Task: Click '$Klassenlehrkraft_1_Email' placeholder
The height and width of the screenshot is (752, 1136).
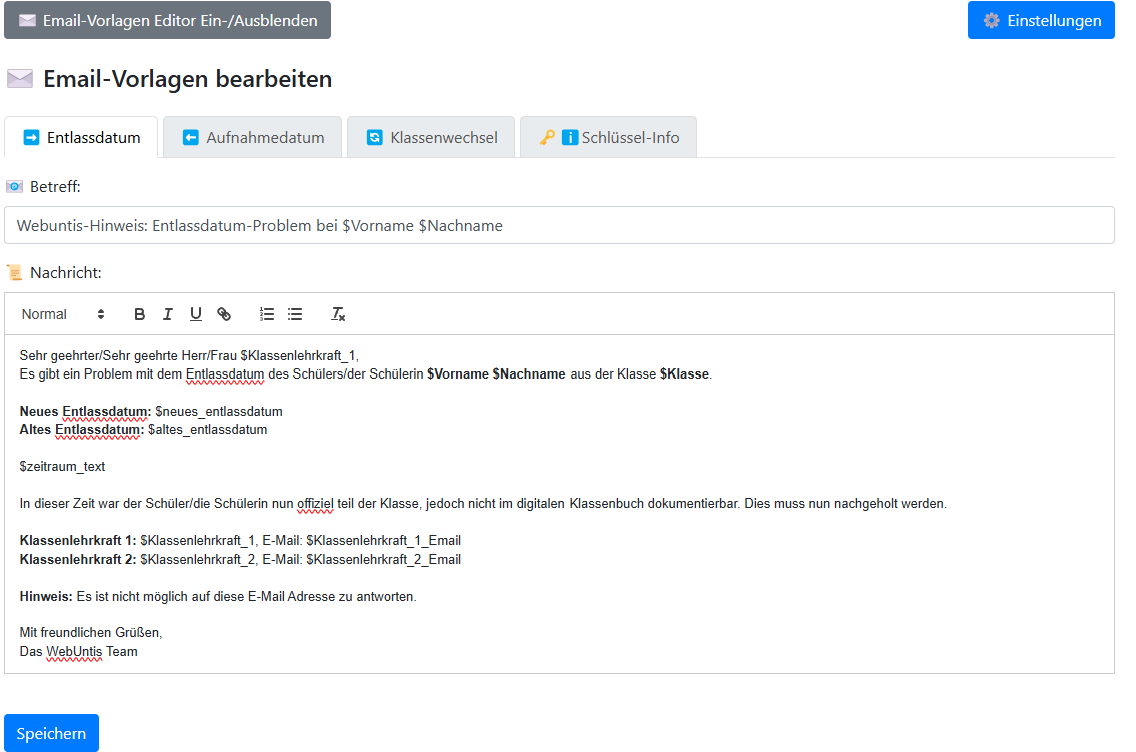Action: (383, 540)
